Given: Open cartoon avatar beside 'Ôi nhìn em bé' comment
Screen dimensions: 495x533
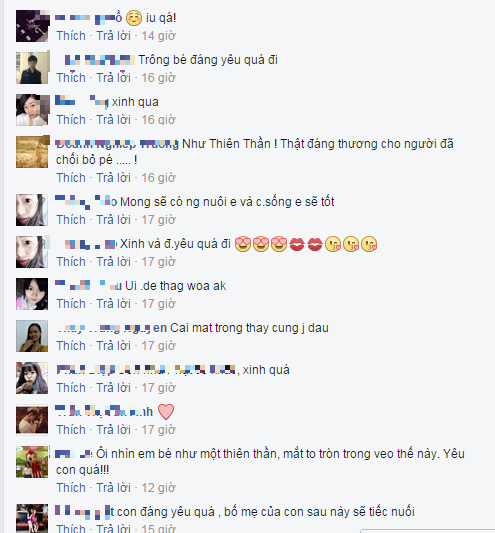Looking at the screenshot, I should click(32, 462).
